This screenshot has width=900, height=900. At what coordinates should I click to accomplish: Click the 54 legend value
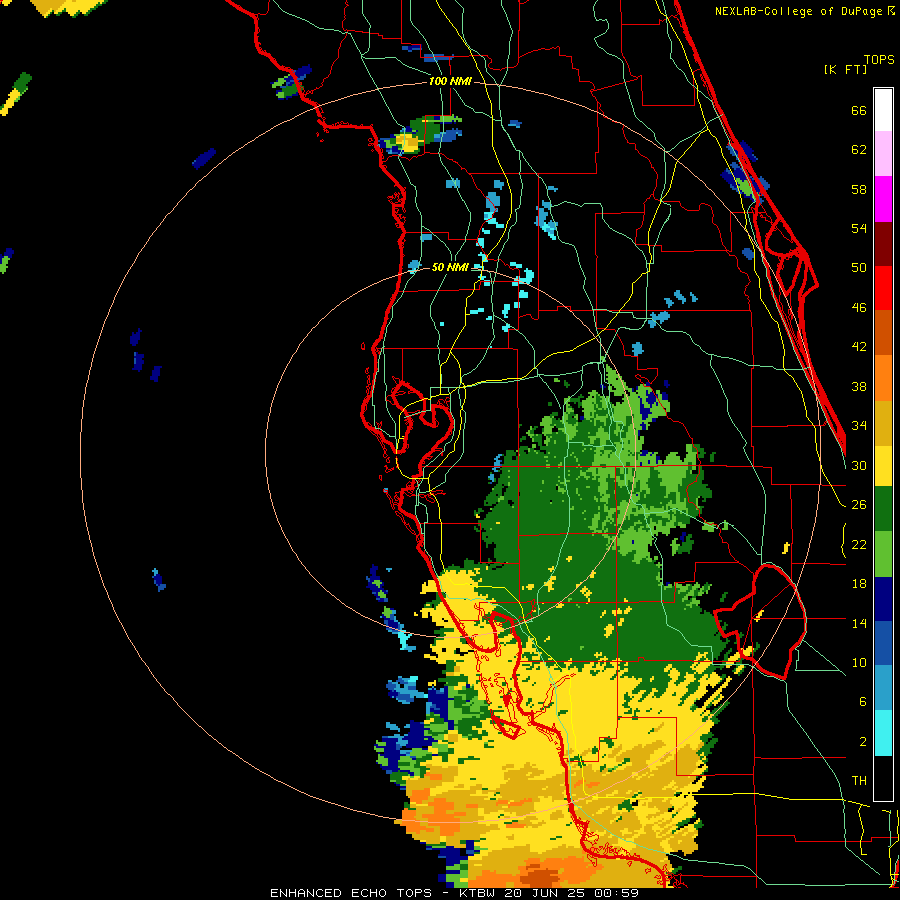tap(859, 228)
